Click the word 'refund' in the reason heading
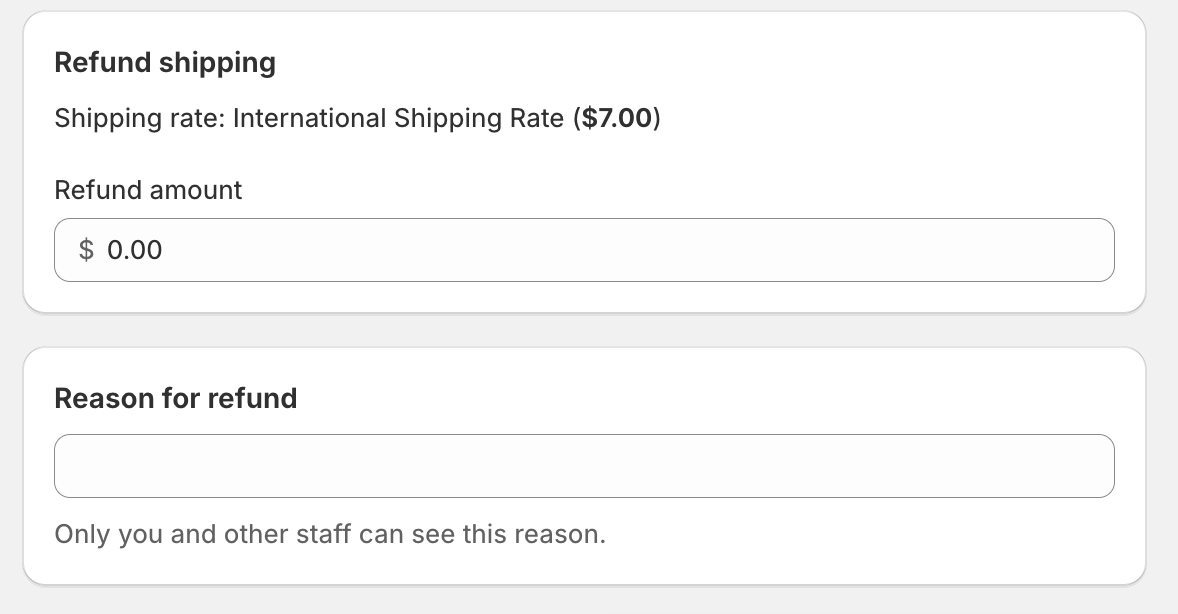1178x614 pixels. pyautogui.click(x=252, y=399)
